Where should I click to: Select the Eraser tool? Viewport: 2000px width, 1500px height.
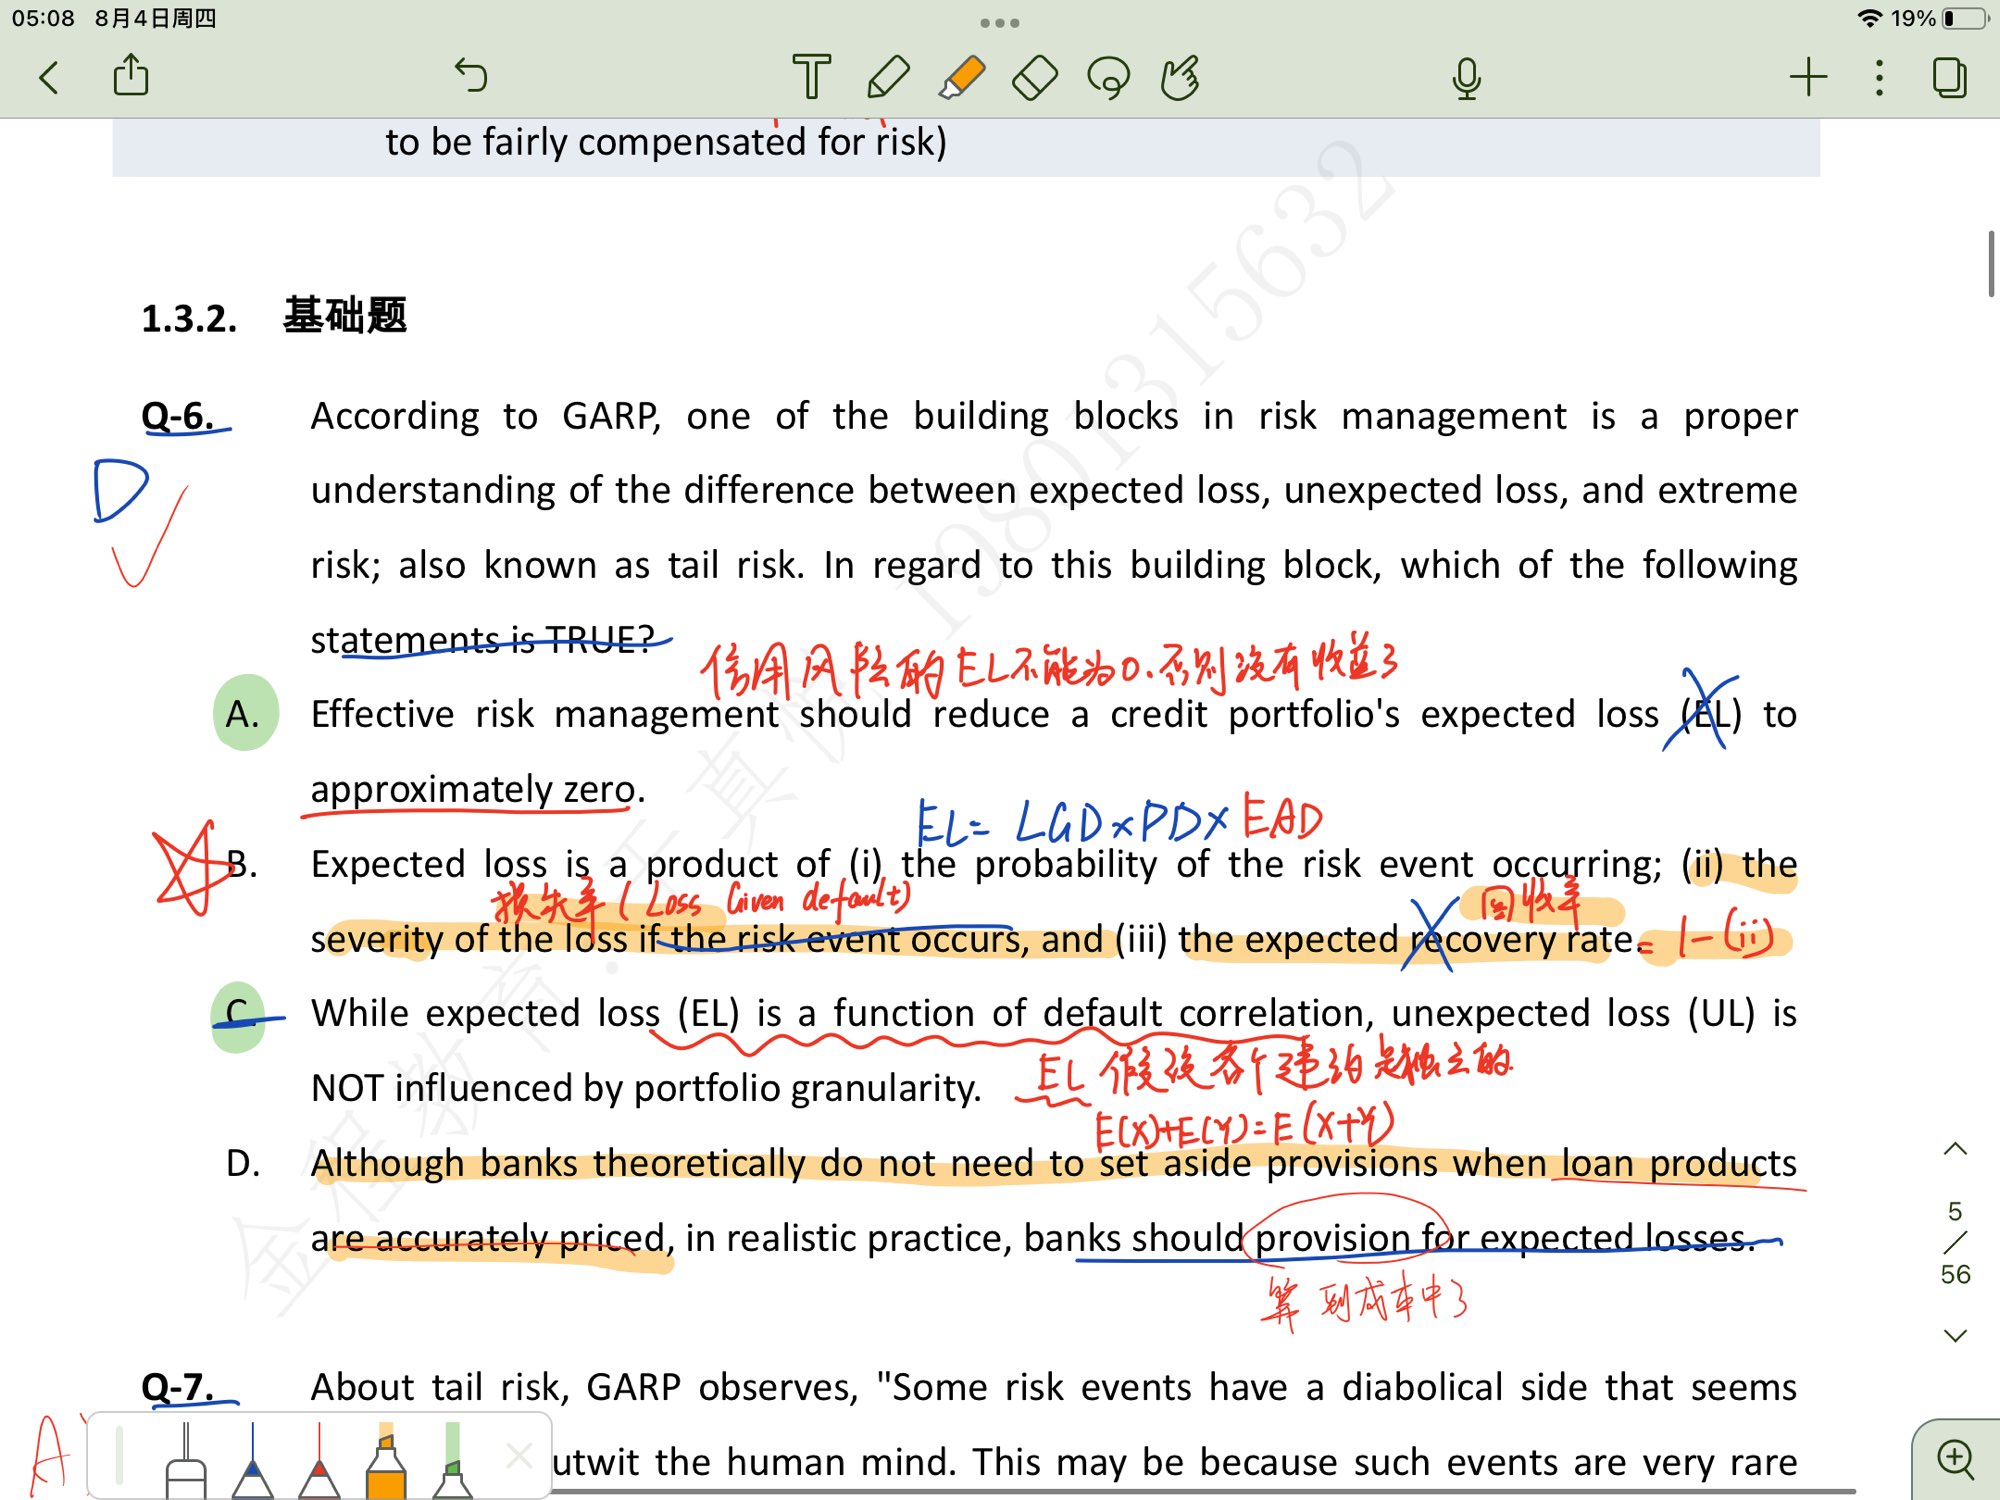click(x=1035, y=77)
